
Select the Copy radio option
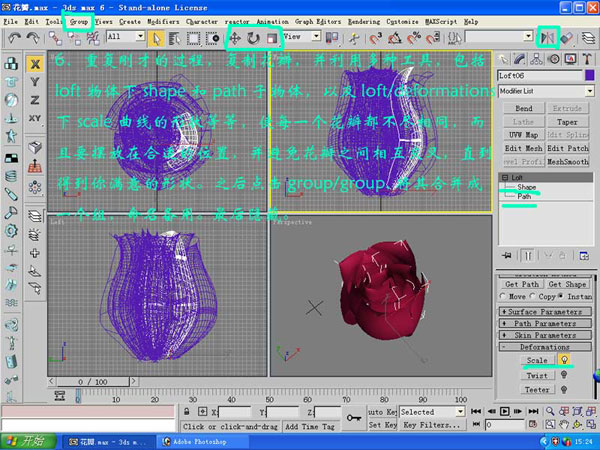[532, 296]
